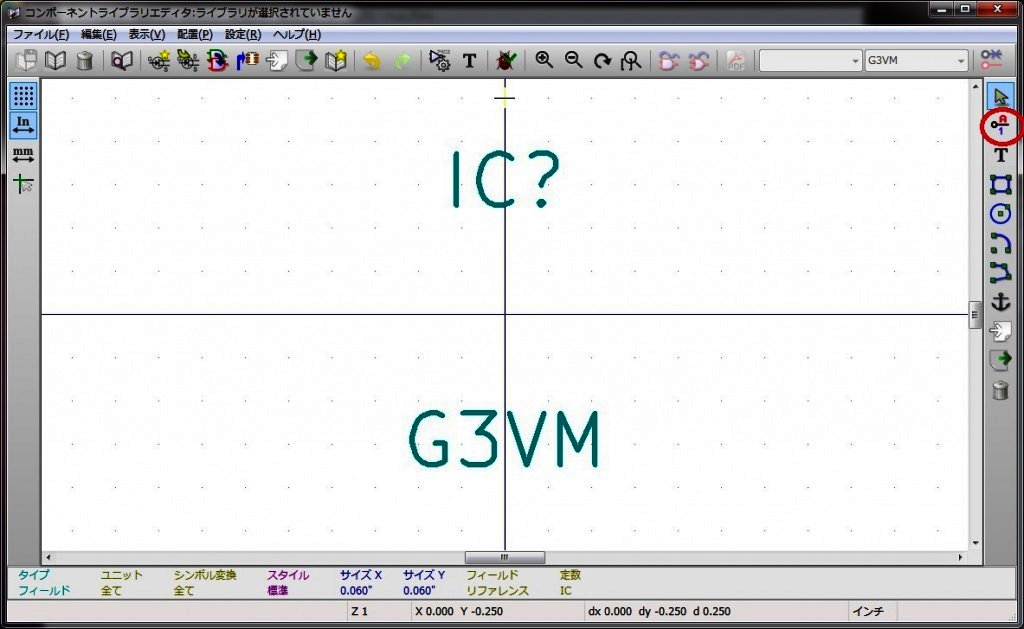The width and height of the screenshot is (1024, 629).
Task: Open the G3VM alias dropdown
Action: (x=916, y=60)
